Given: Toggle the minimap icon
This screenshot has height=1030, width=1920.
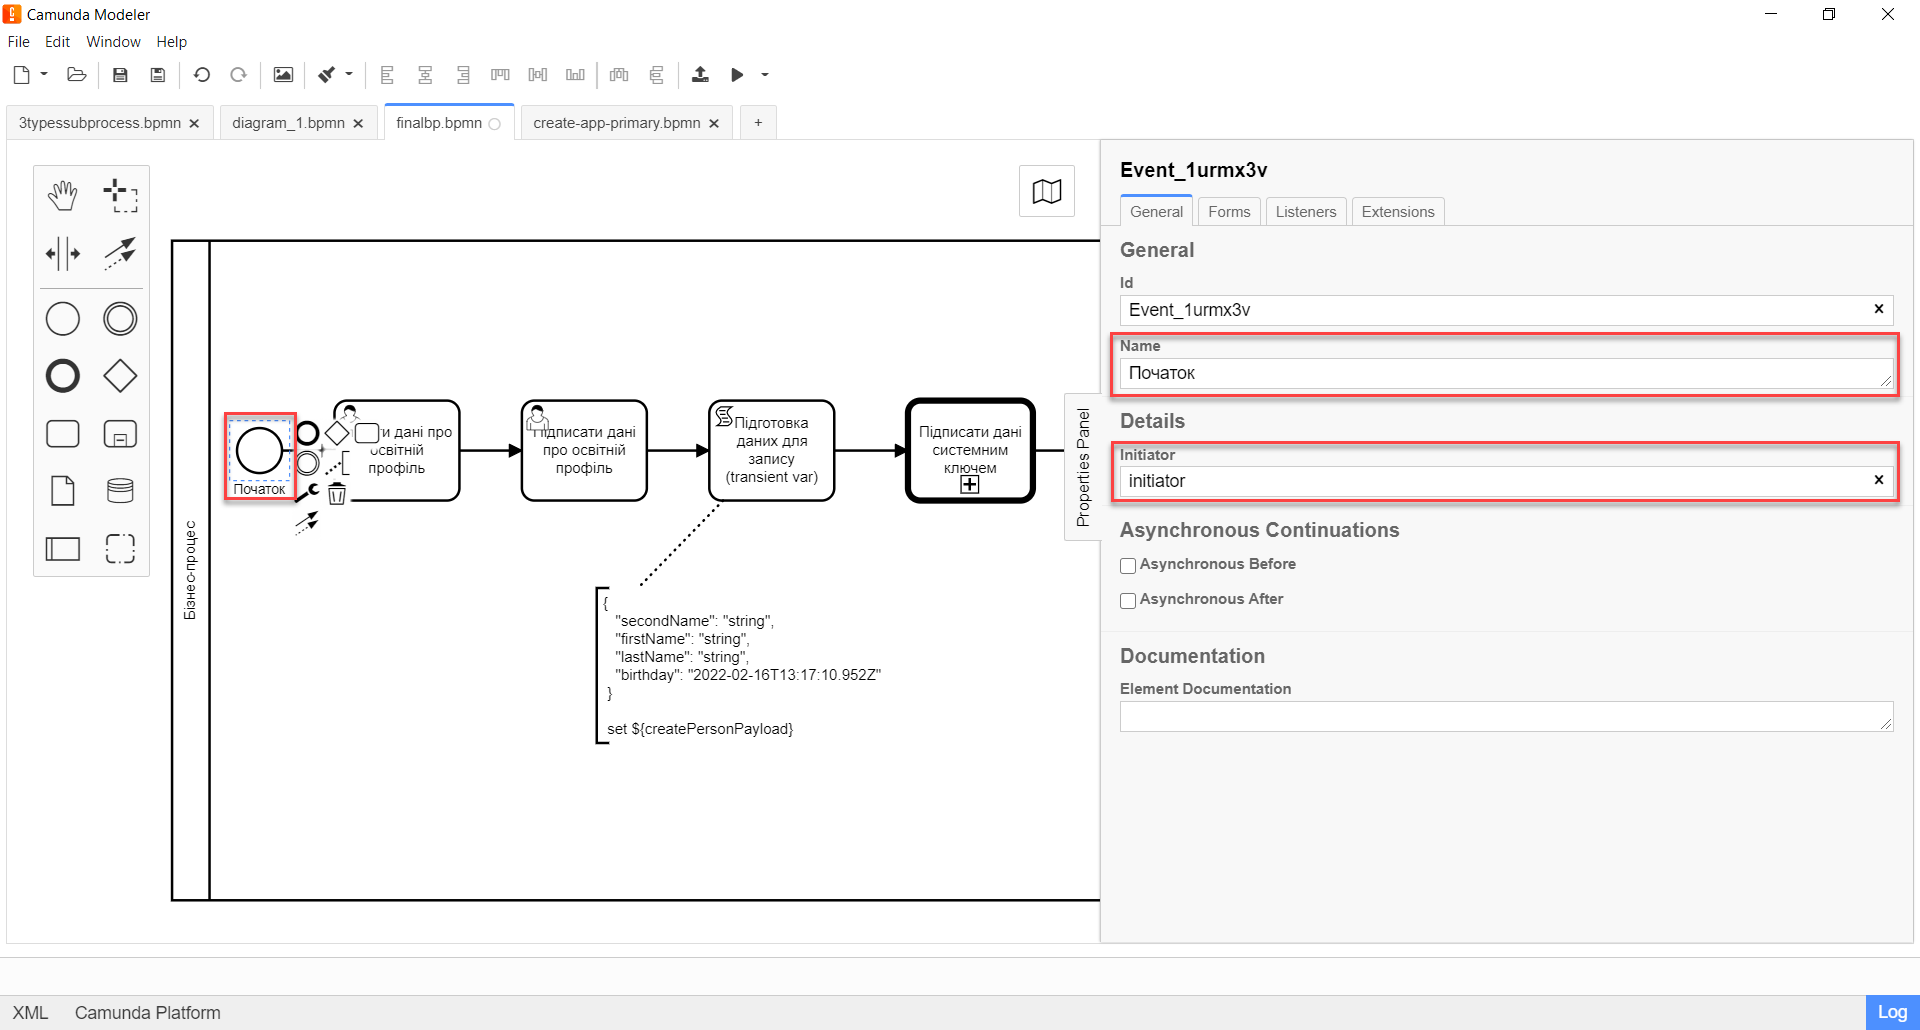Looking at the screenshot, I should pos(1047,191).
